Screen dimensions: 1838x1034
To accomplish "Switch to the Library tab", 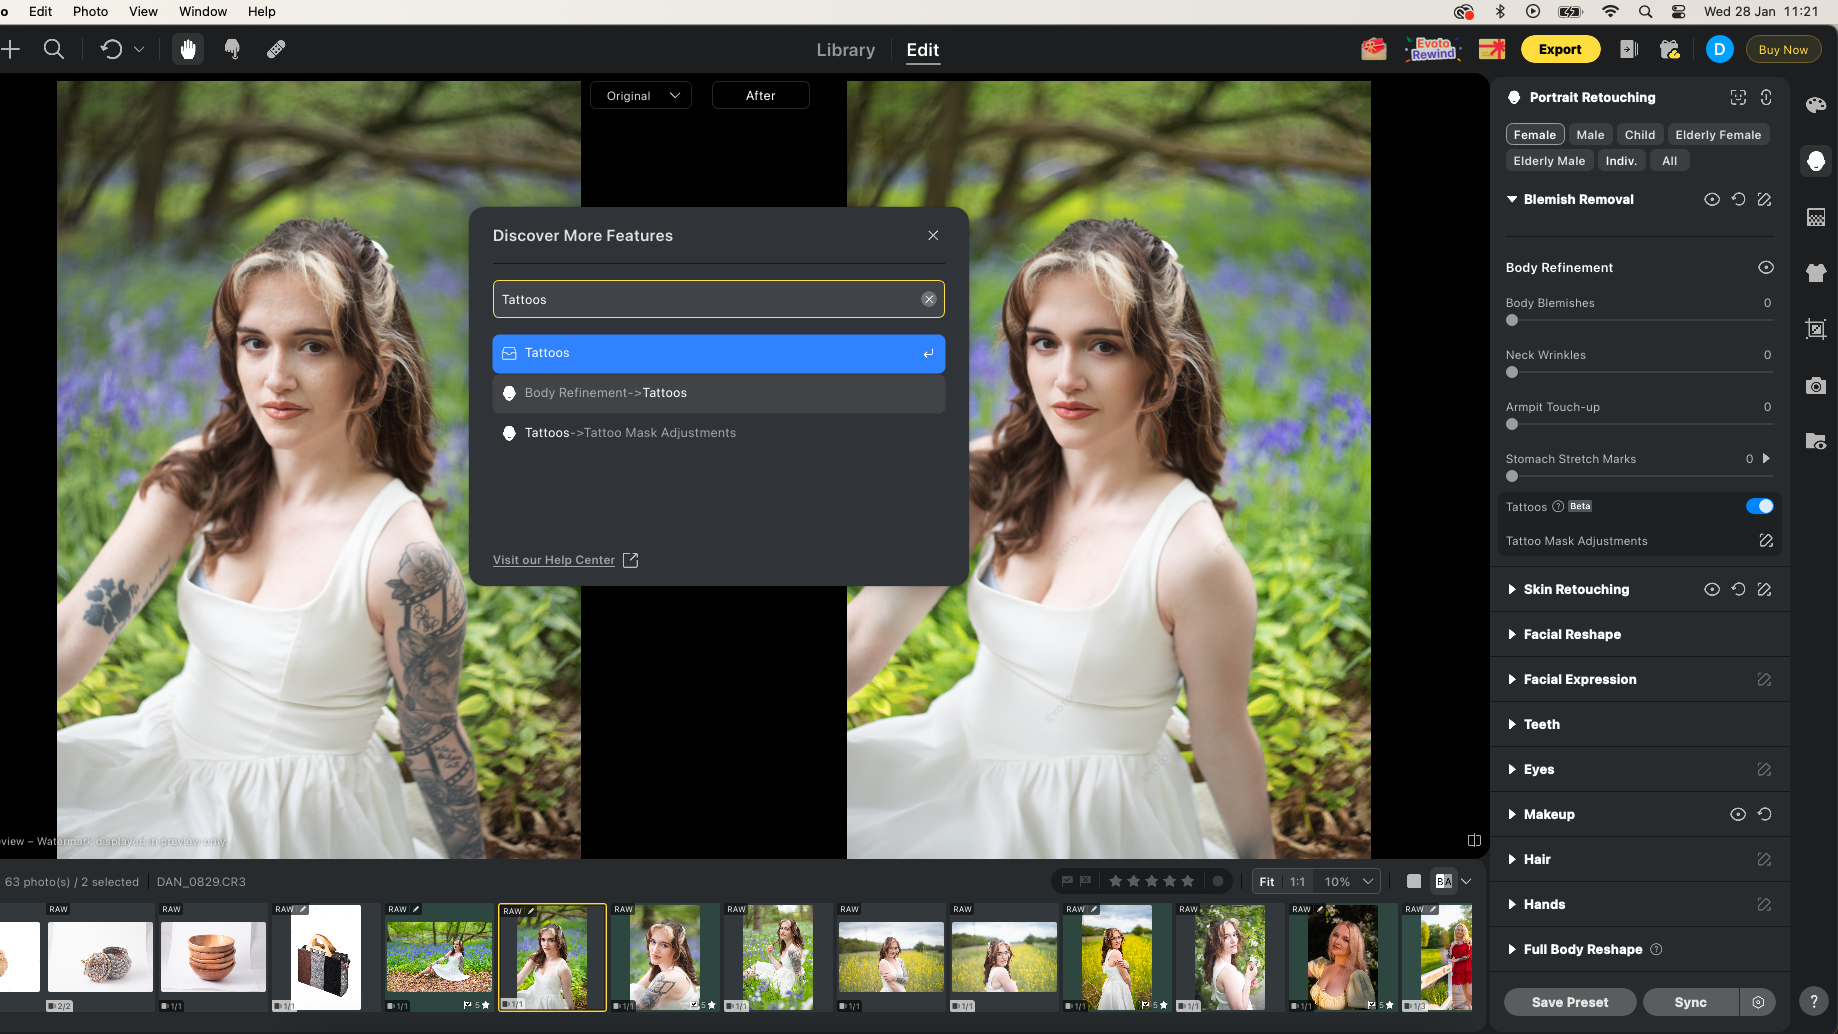I will point(845,50).
